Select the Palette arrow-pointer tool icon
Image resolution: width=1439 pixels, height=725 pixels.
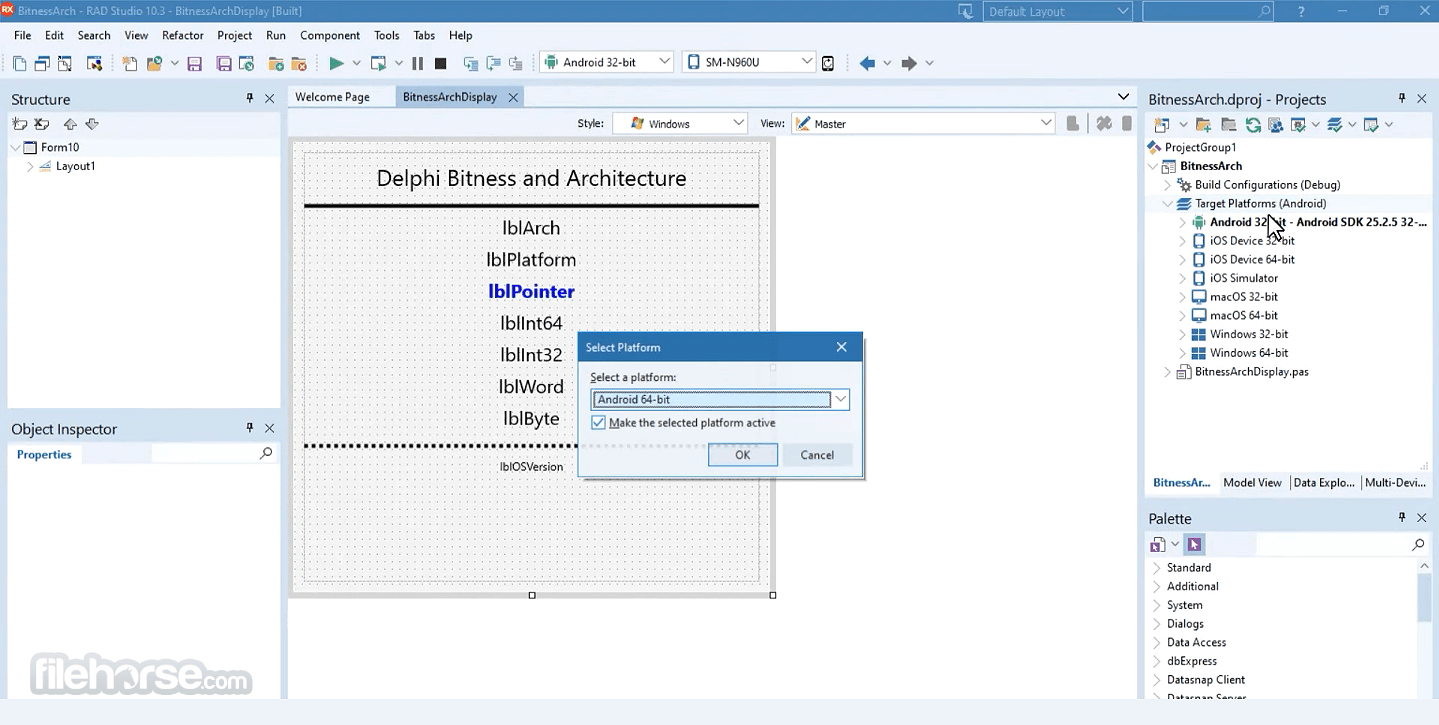(x=1194, y=544)
